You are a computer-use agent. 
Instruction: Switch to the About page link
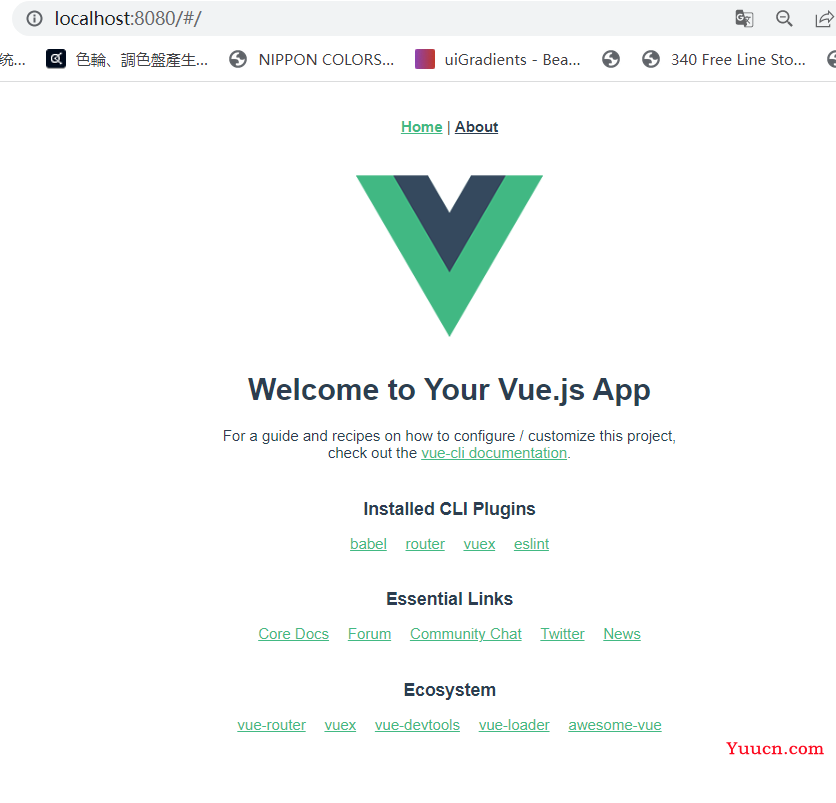[x=477, y=127]
